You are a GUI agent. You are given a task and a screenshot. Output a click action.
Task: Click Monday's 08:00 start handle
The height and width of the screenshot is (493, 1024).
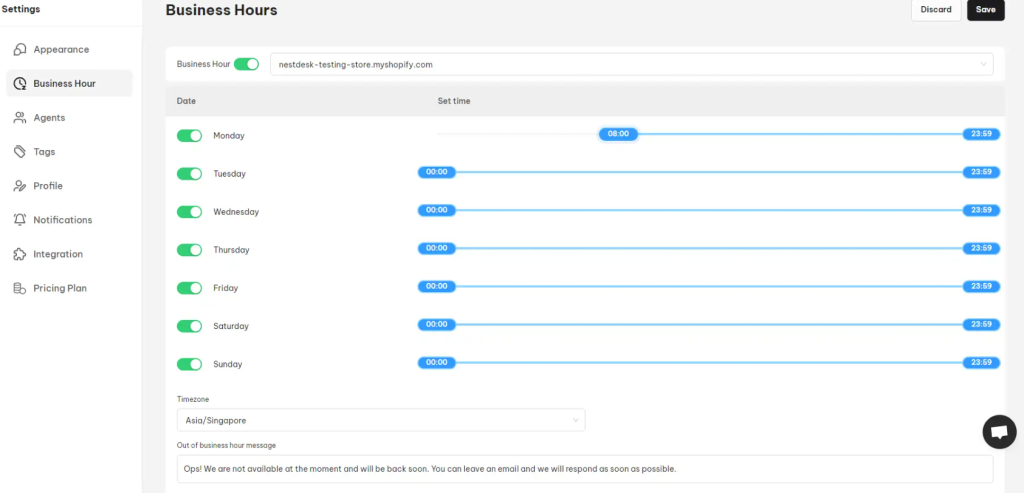pyautogui.click(x=618, y=134)
